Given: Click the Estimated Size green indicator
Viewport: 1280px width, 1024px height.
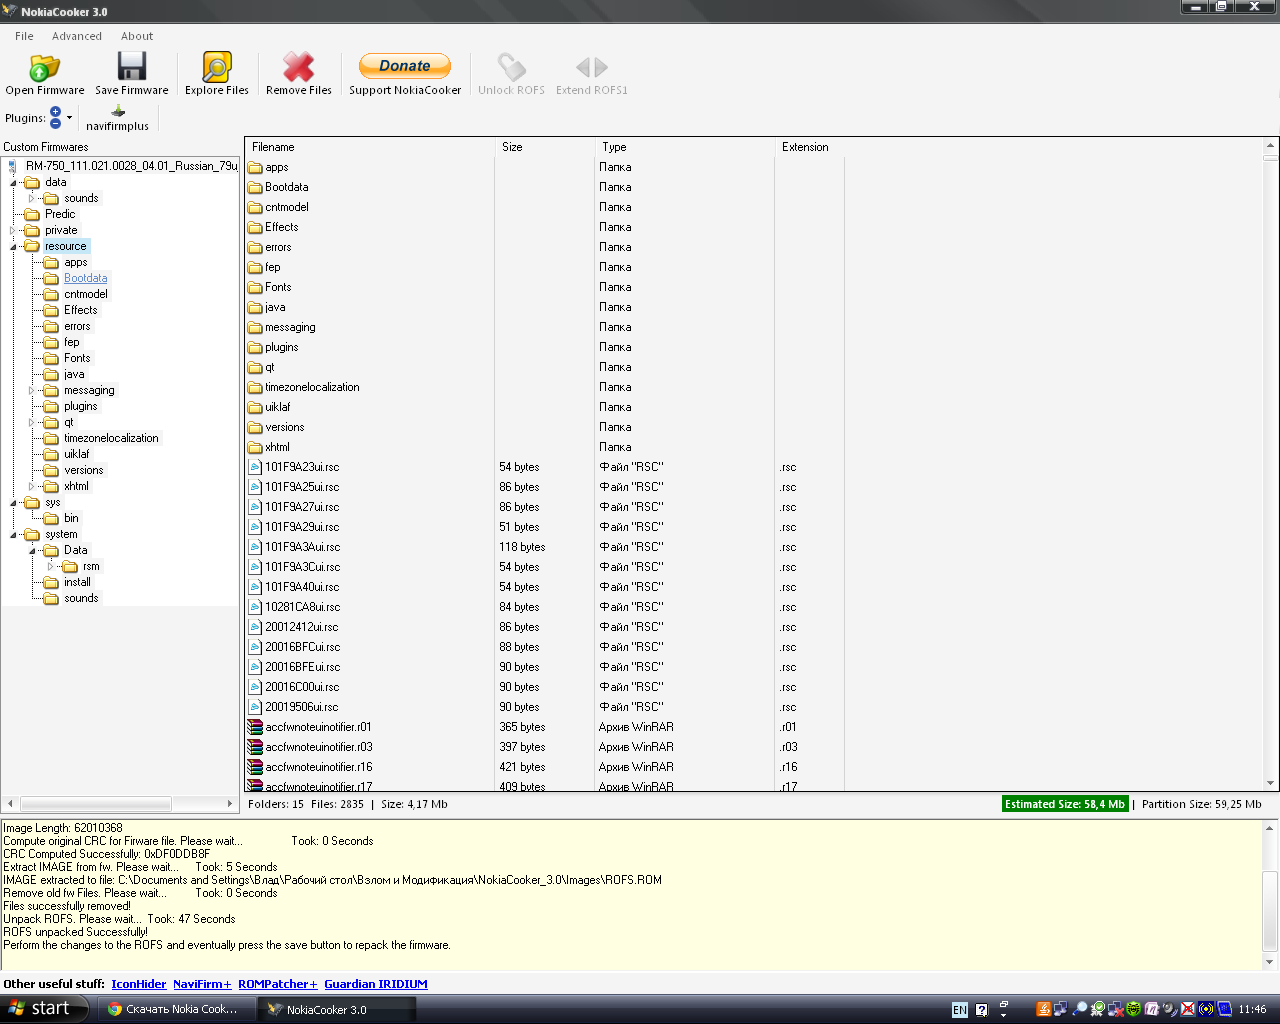Looking at the screenshot, I should pyautogui.click(x=1065, y=804).
